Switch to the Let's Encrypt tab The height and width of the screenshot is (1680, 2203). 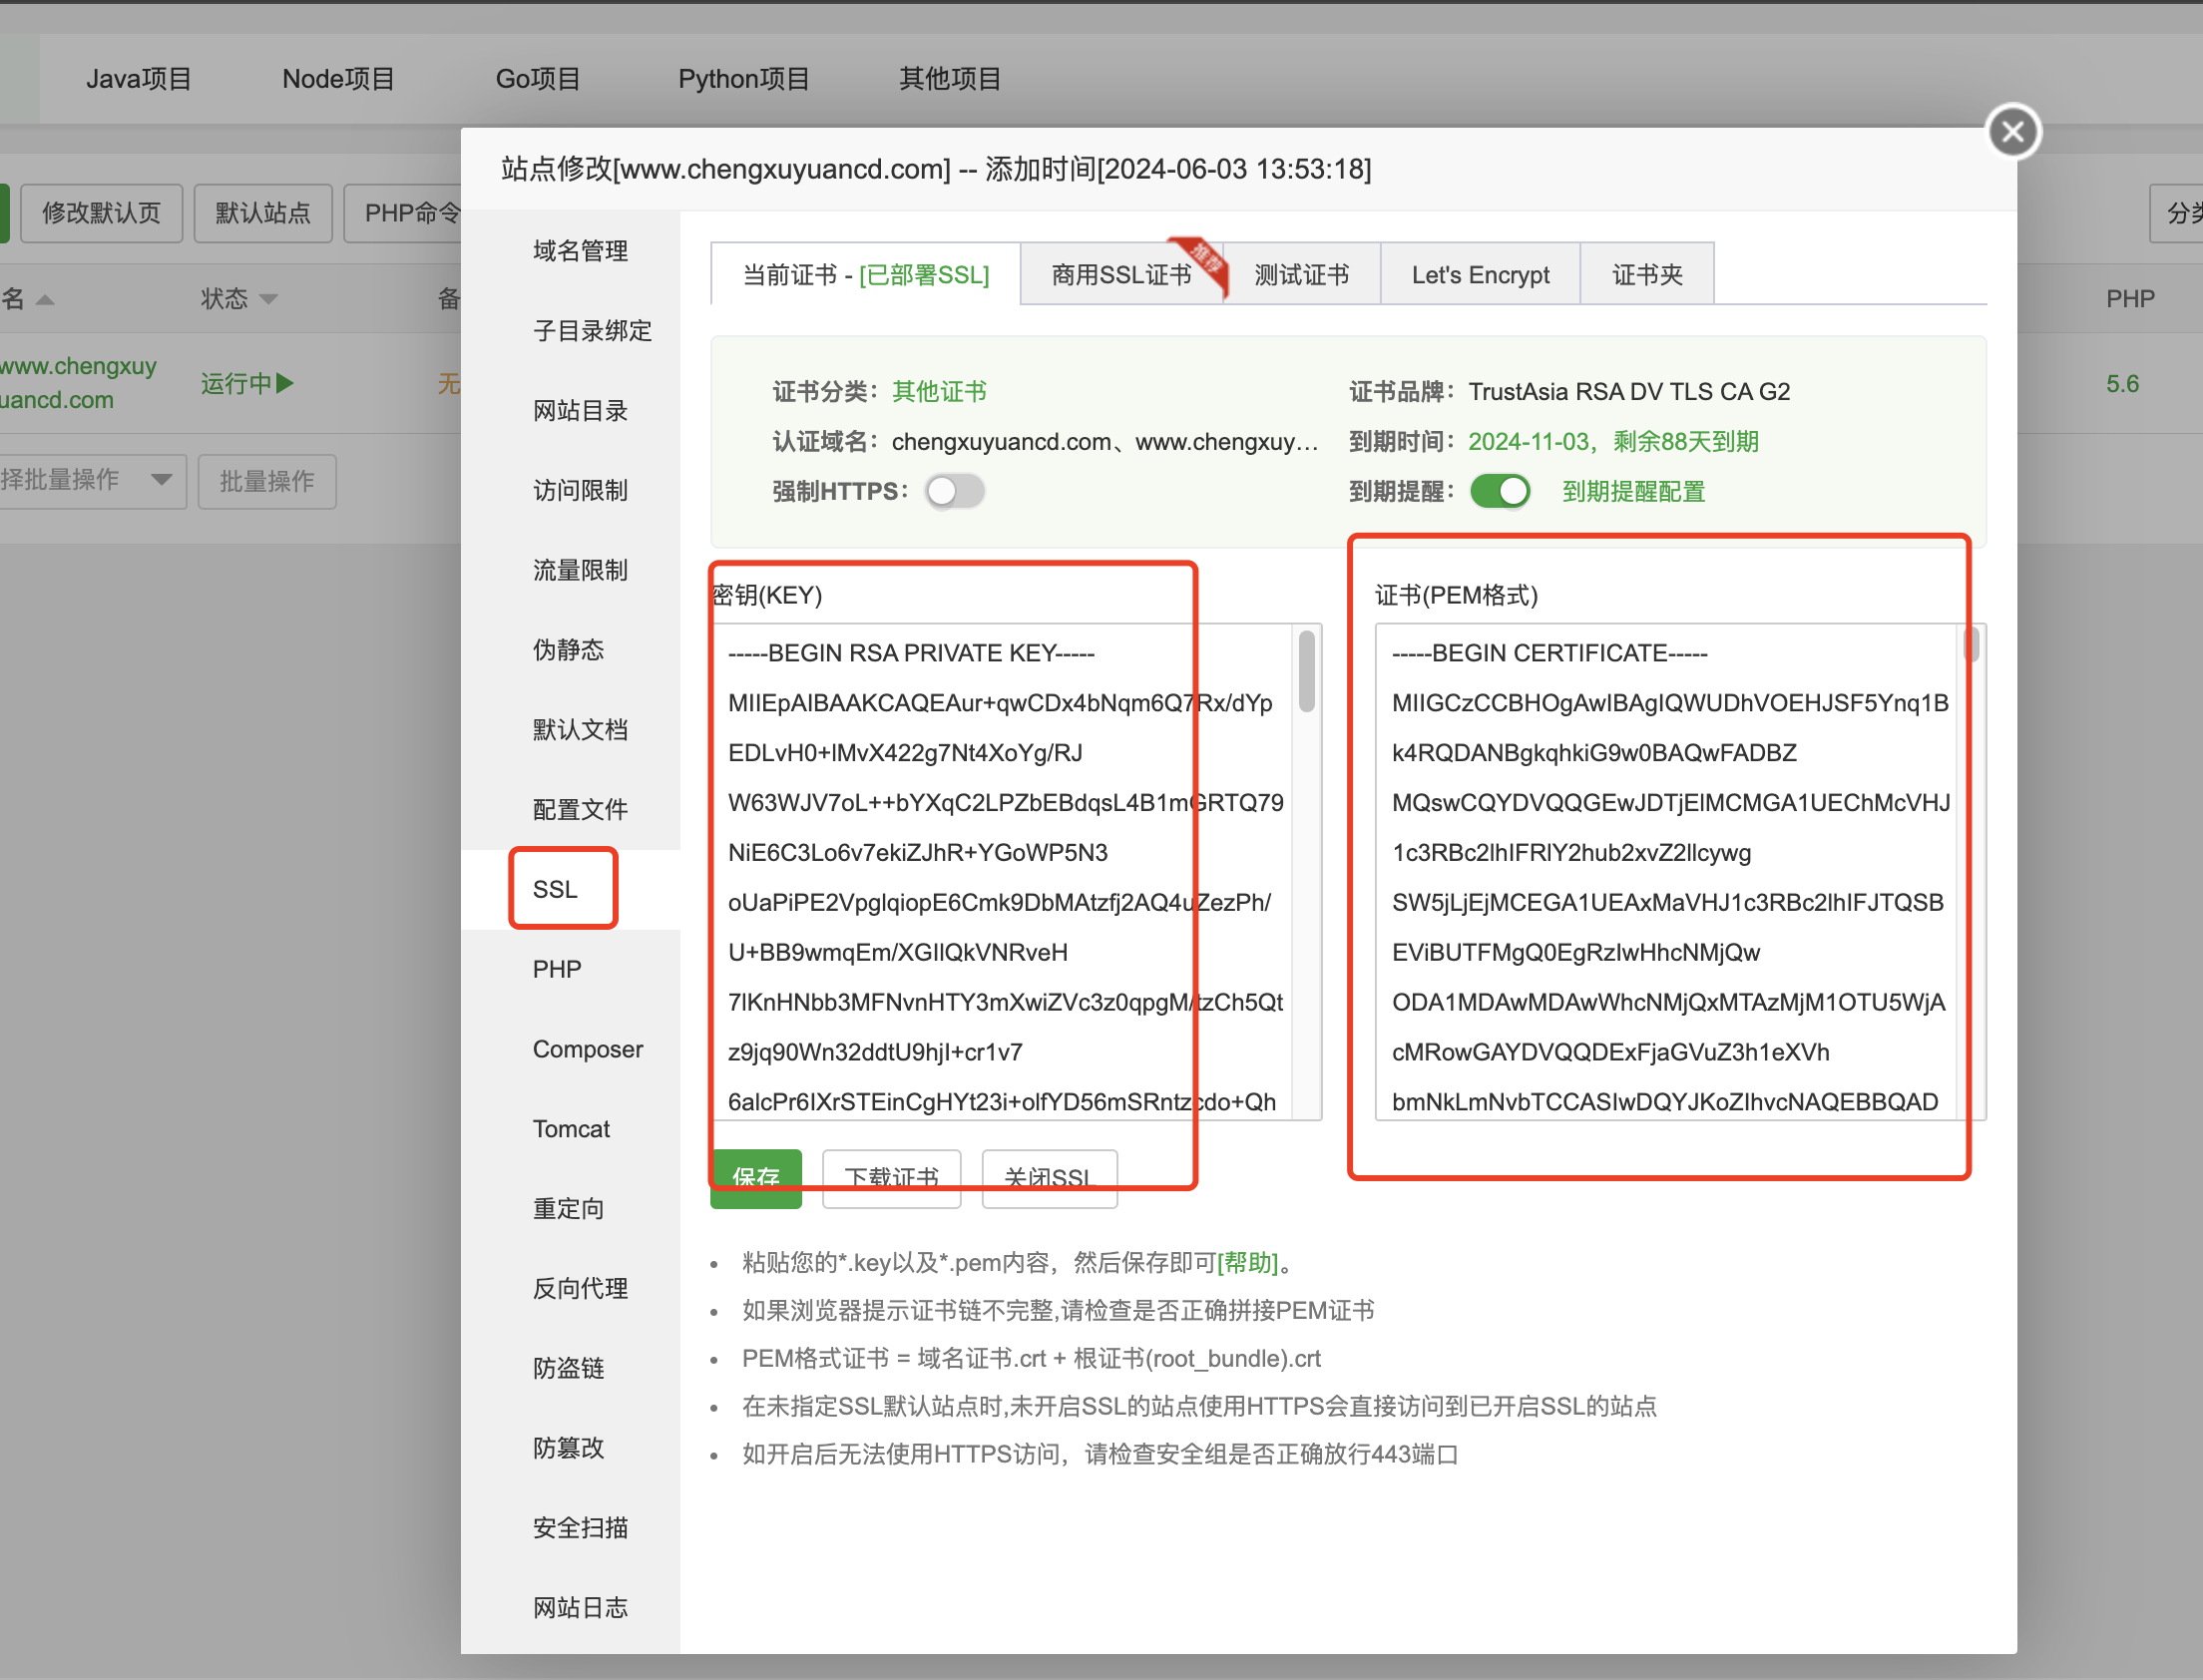click(x=1480, y=274)
